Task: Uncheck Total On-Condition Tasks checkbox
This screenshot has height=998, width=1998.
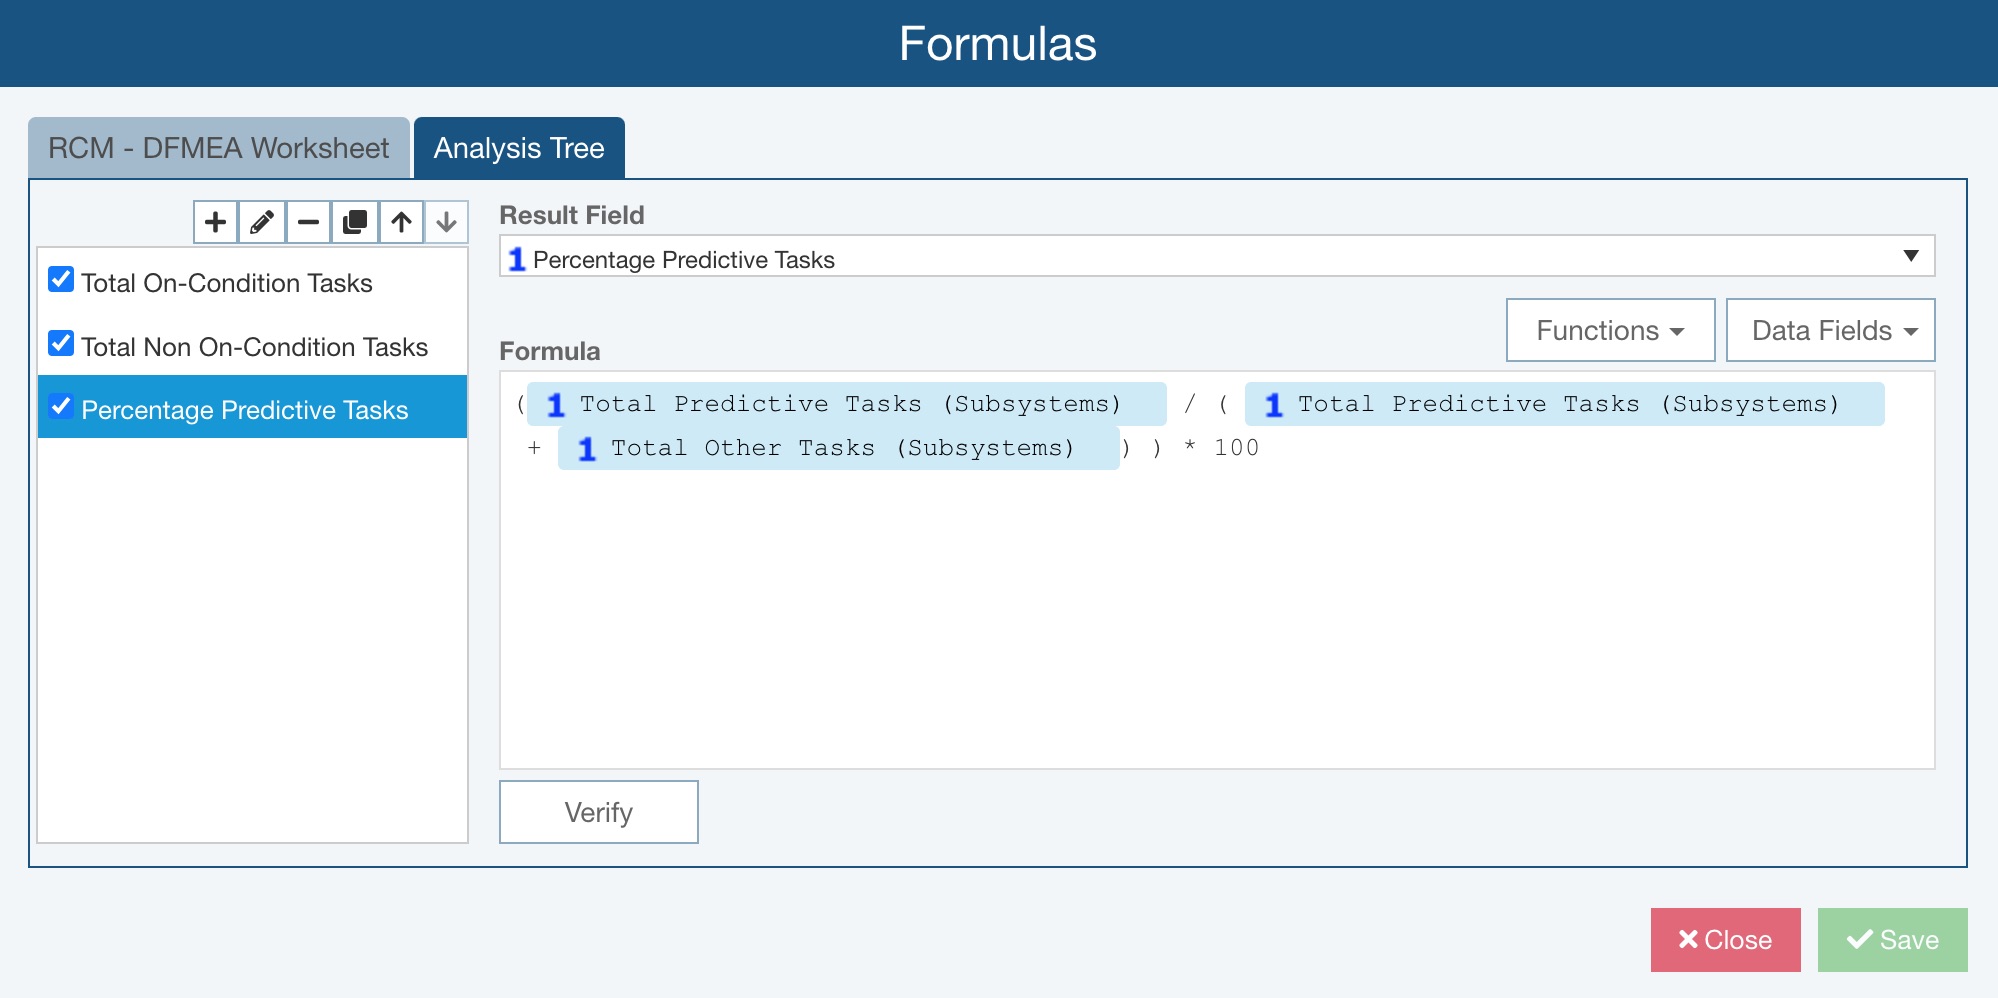Action: pos(61,280)
